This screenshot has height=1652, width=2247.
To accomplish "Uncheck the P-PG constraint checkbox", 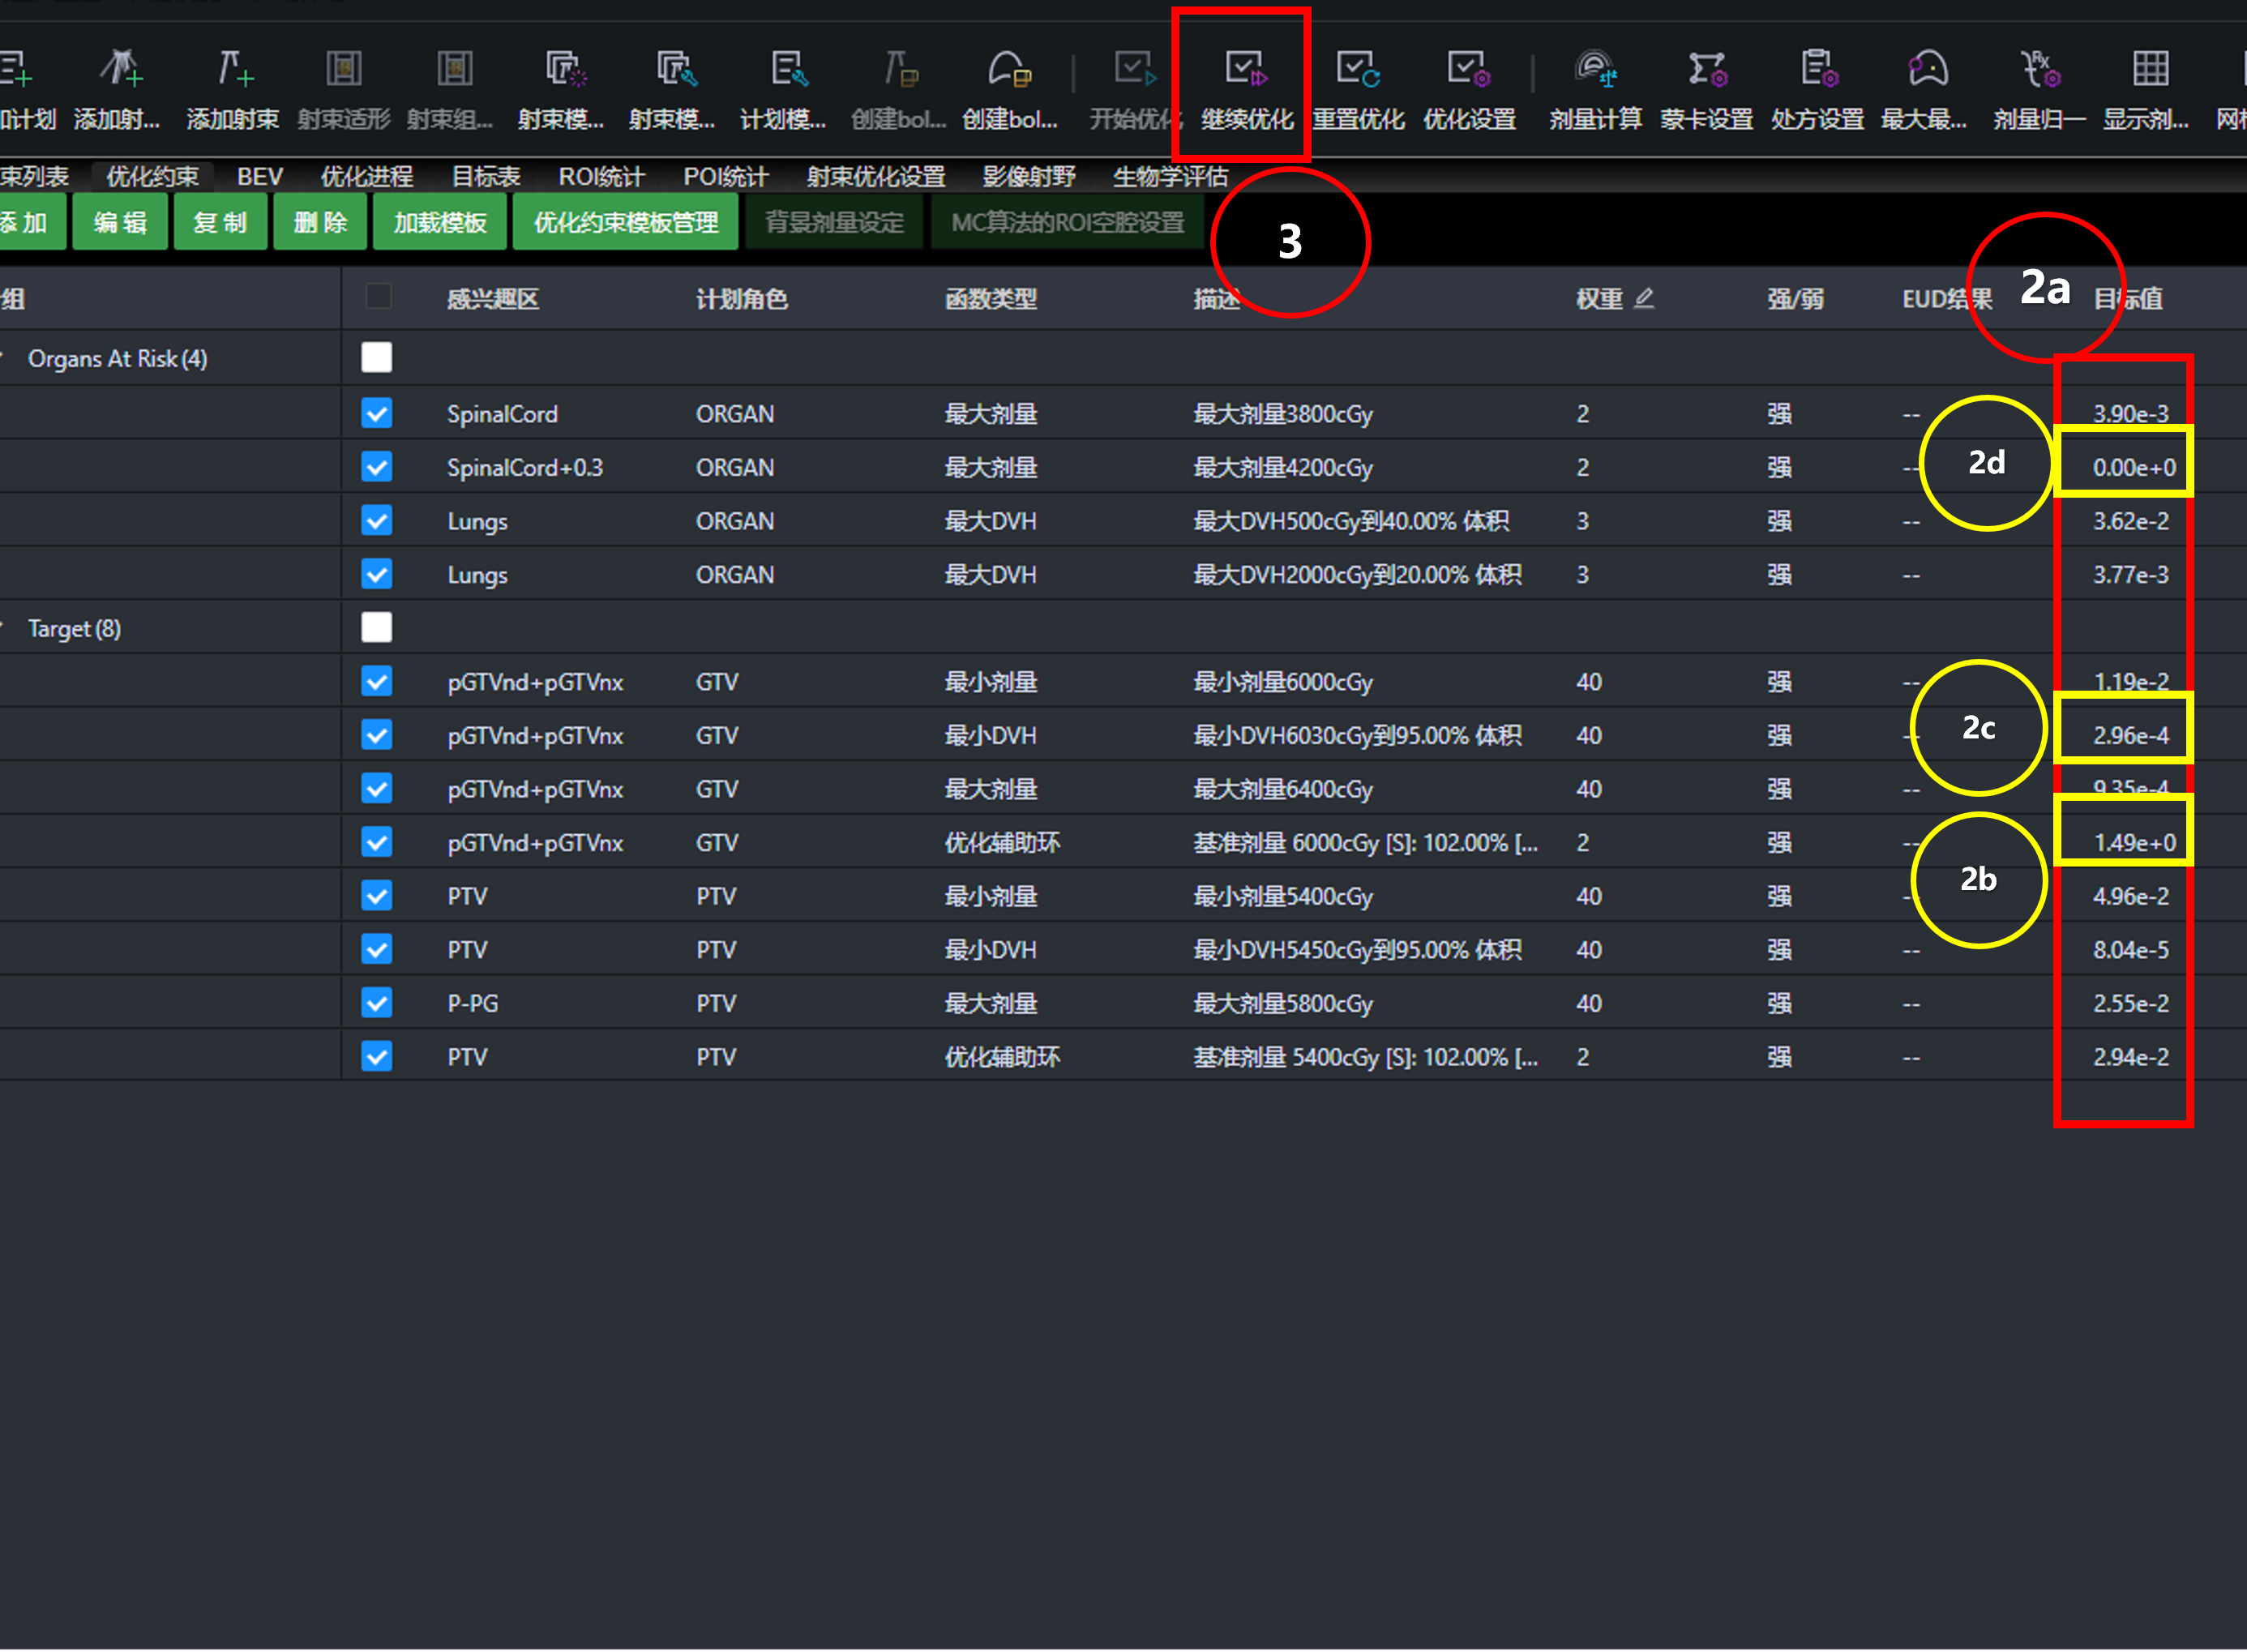I will [x=377, y=1002].
